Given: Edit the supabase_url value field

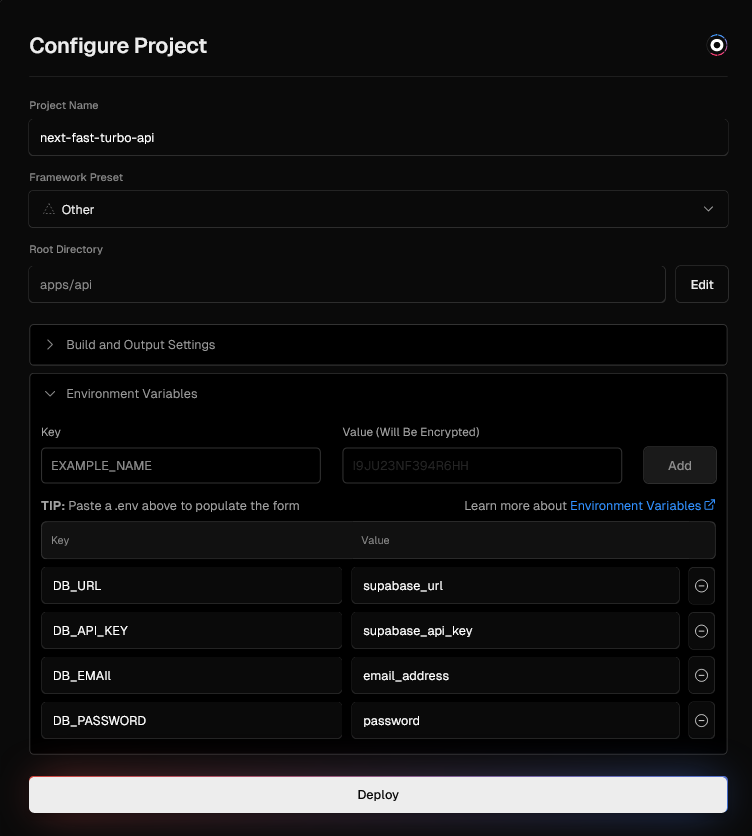Looking at the screenshot, I should [x=515, y=586].
